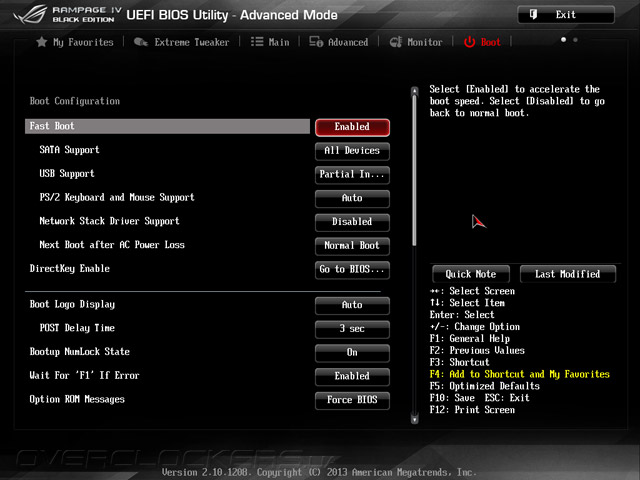Click the scrollbar down arrow

click(415, 419)
